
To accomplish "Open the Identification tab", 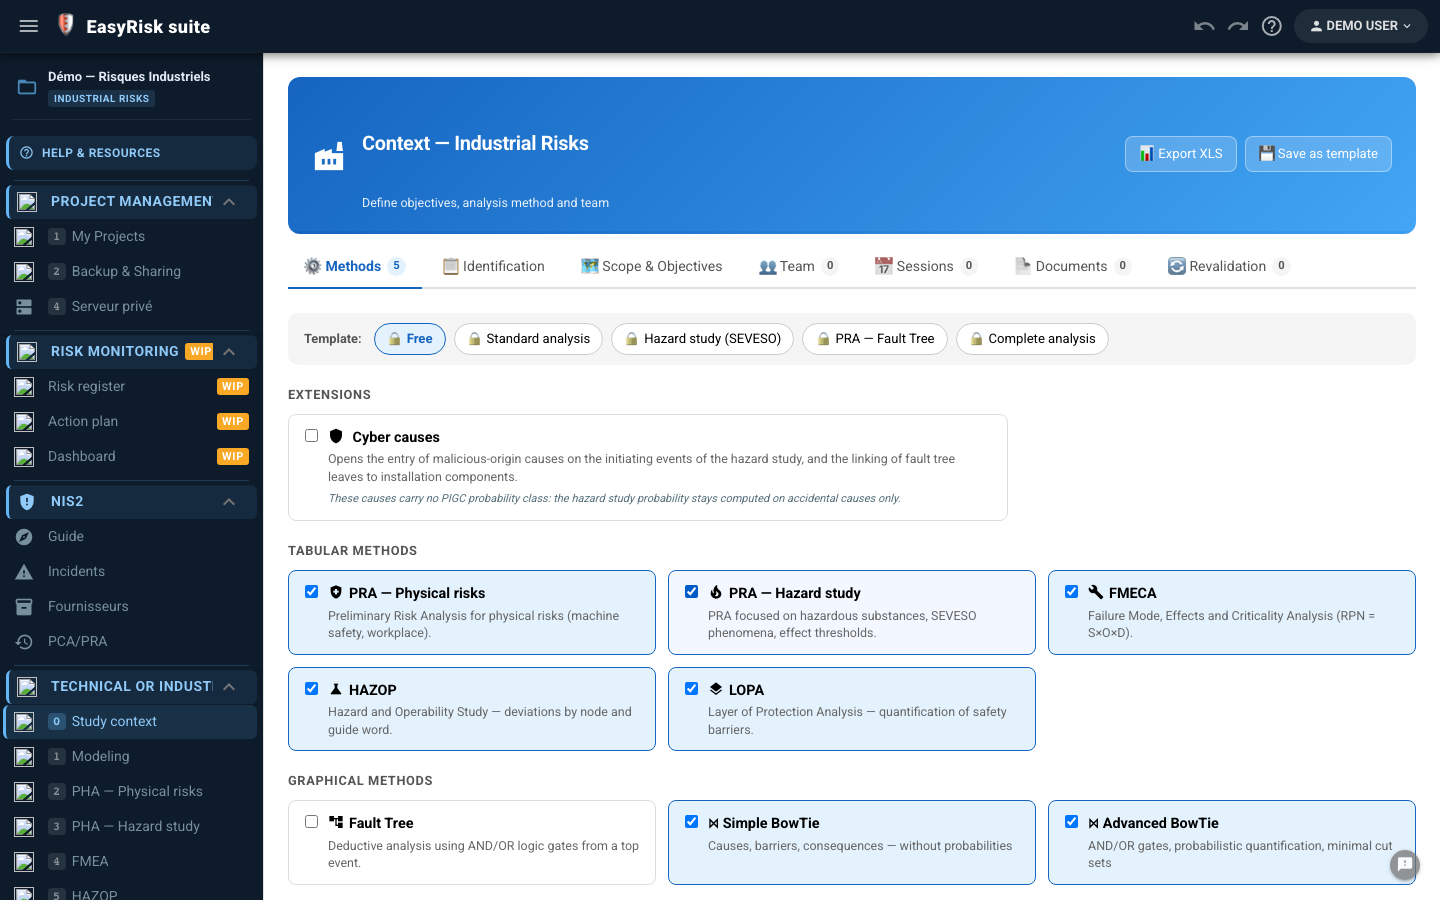I will click(x=494, y=266).
